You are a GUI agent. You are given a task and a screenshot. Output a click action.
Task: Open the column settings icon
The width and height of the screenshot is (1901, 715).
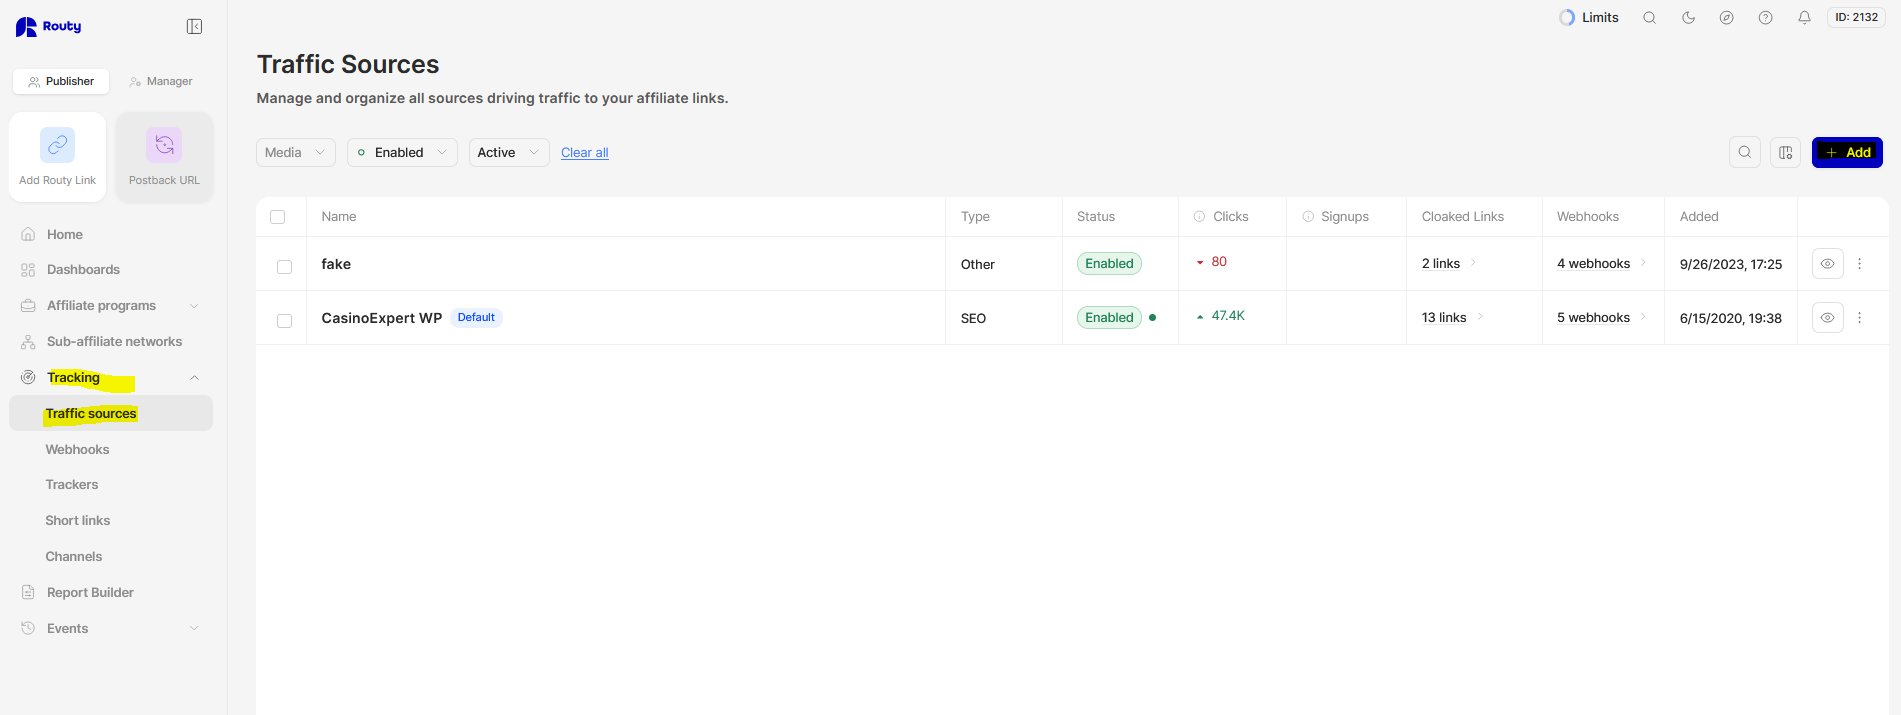point(1785,153)
